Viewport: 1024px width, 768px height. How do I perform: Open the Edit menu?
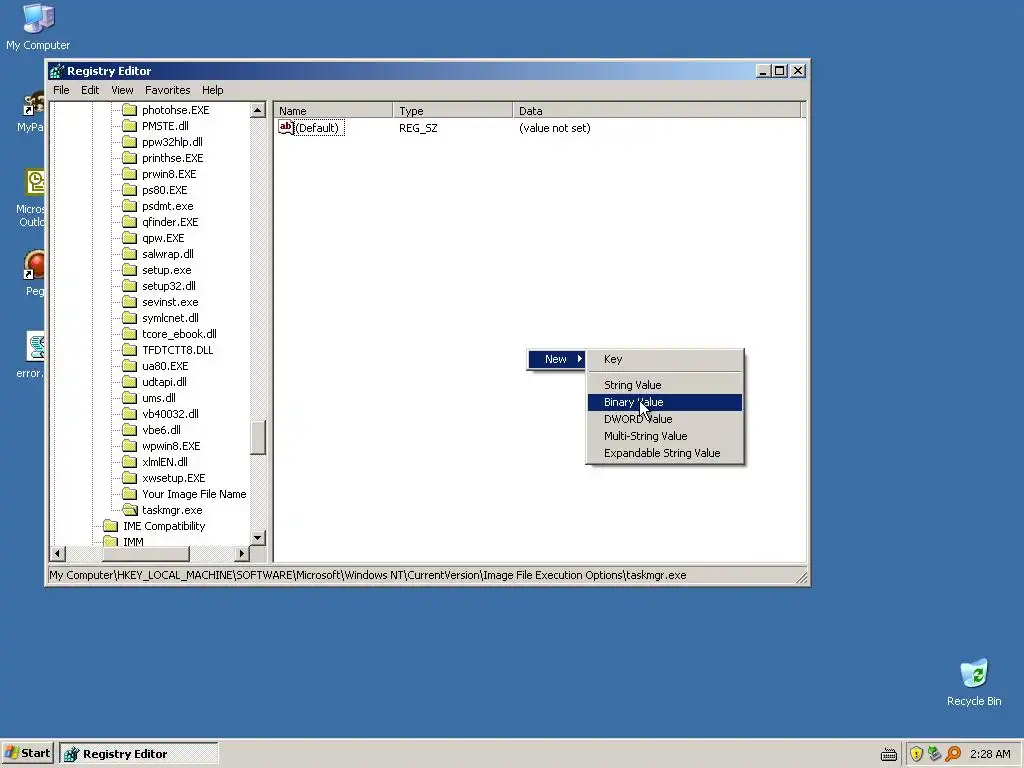90,90
